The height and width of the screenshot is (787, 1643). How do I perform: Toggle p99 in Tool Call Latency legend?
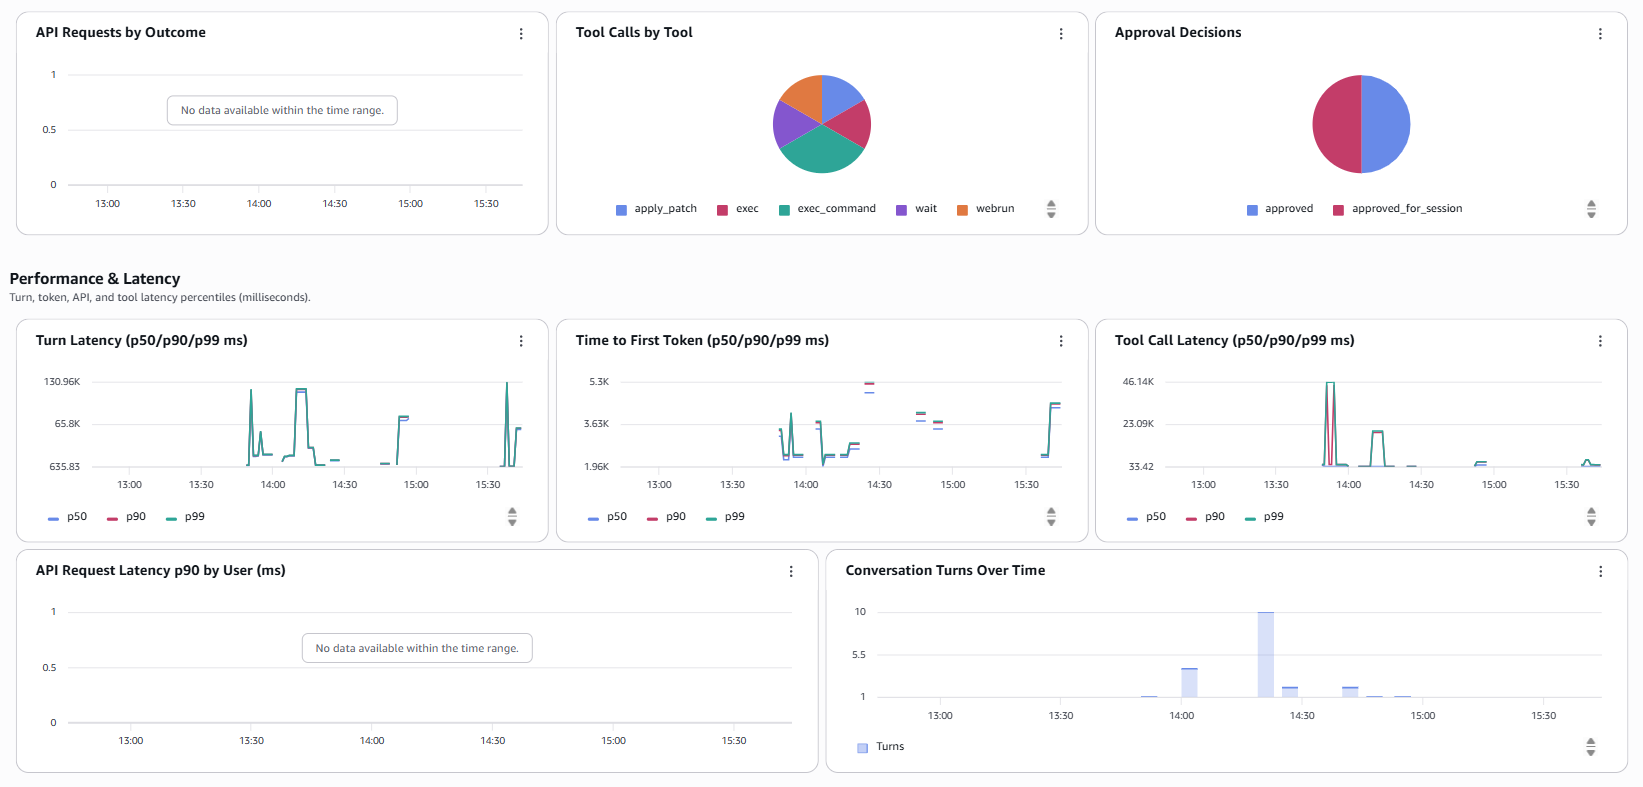pos(1264,517)
